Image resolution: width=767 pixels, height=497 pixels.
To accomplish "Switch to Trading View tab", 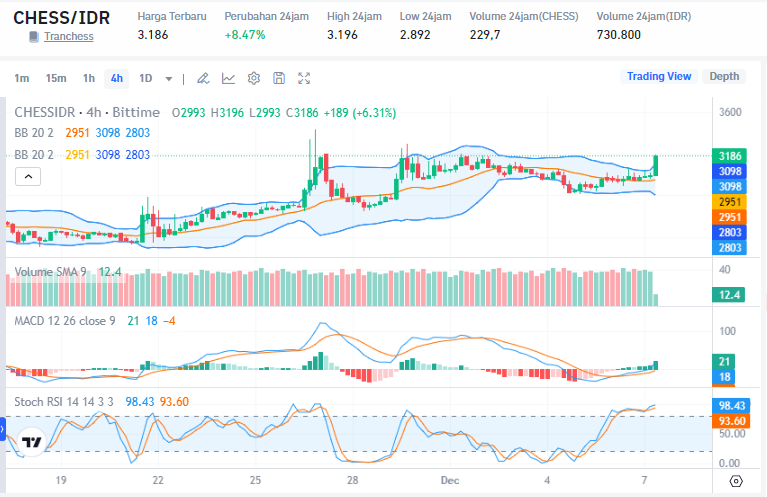I will point(659,76).
